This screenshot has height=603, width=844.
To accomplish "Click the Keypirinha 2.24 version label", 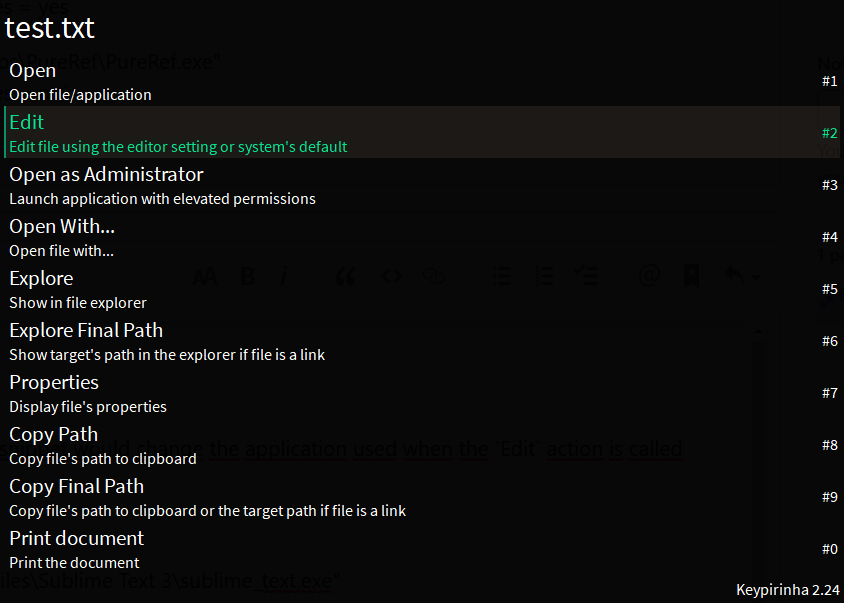I will coord(787,590).
